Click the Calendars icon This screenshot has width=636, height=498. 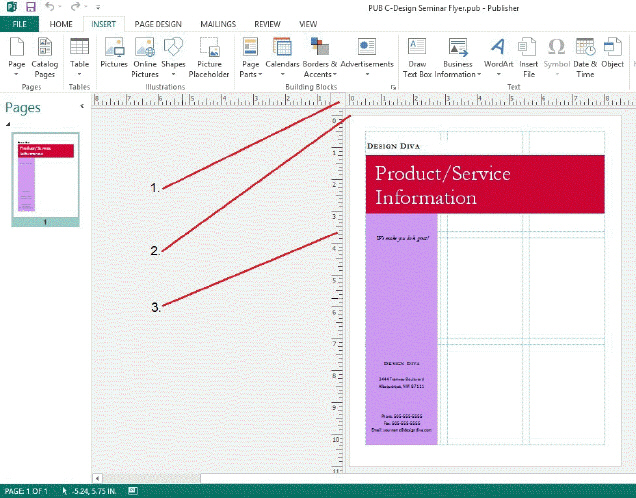coord(282,47)
